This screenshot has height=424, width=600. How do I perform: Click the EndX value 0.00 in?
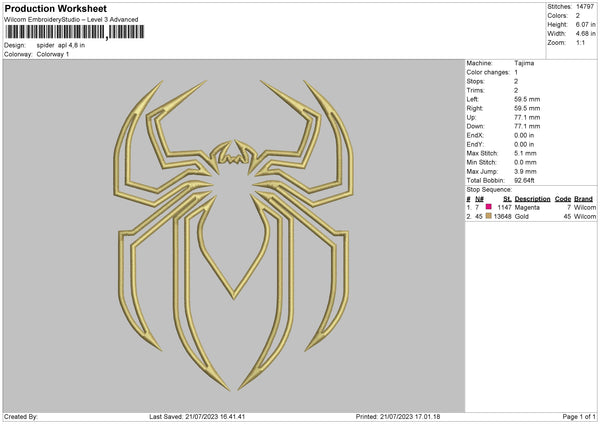(524, 135)
